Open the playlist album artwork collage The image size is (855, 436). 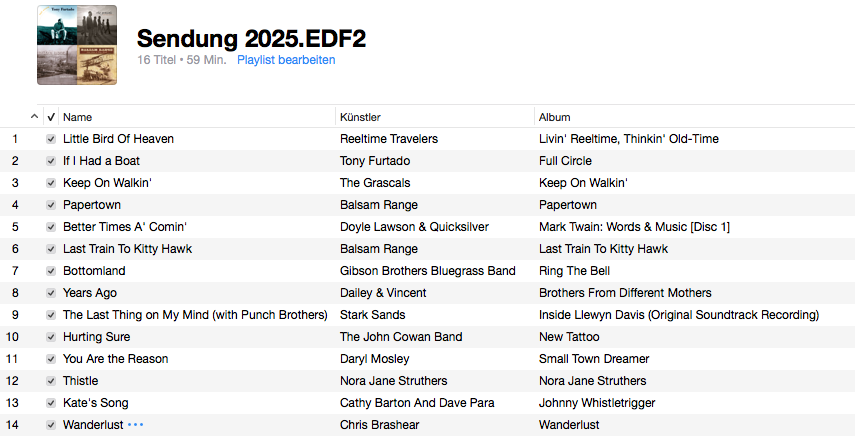pyautogui.click(x=77, y=45)
